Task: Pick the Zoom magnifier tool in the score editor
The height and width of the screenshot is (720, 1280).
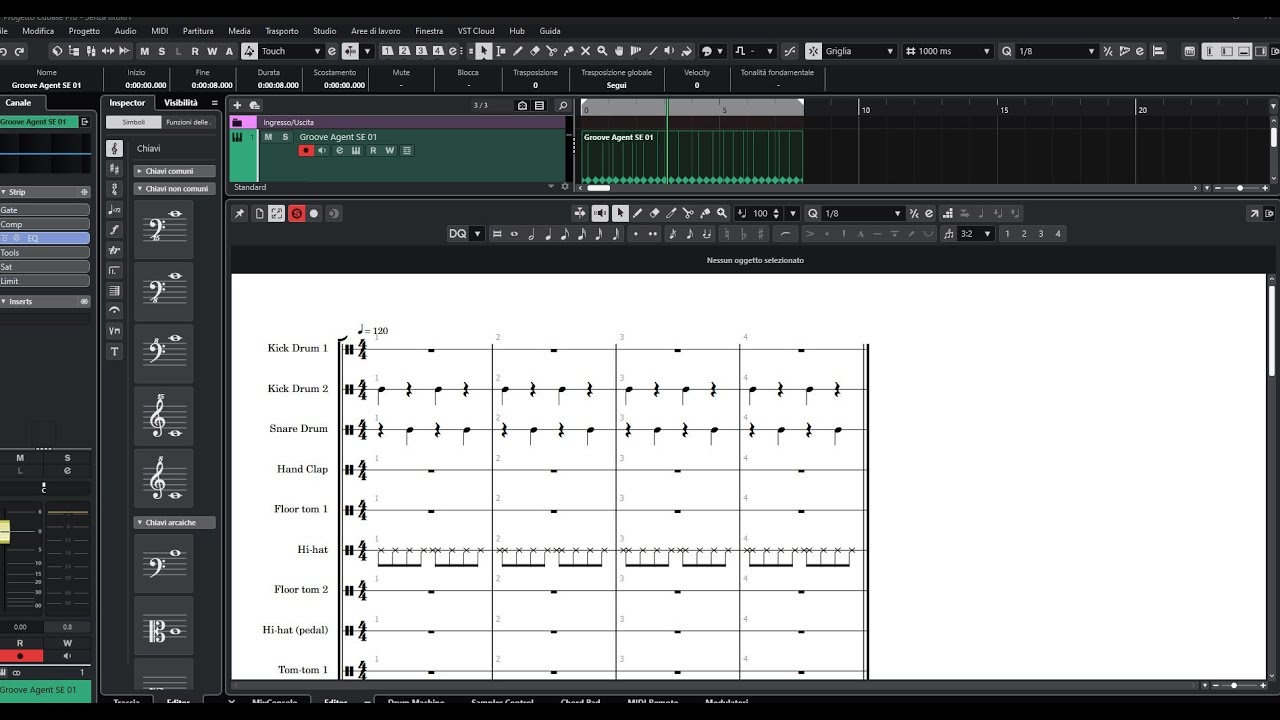Action: [x=722, y=213]
